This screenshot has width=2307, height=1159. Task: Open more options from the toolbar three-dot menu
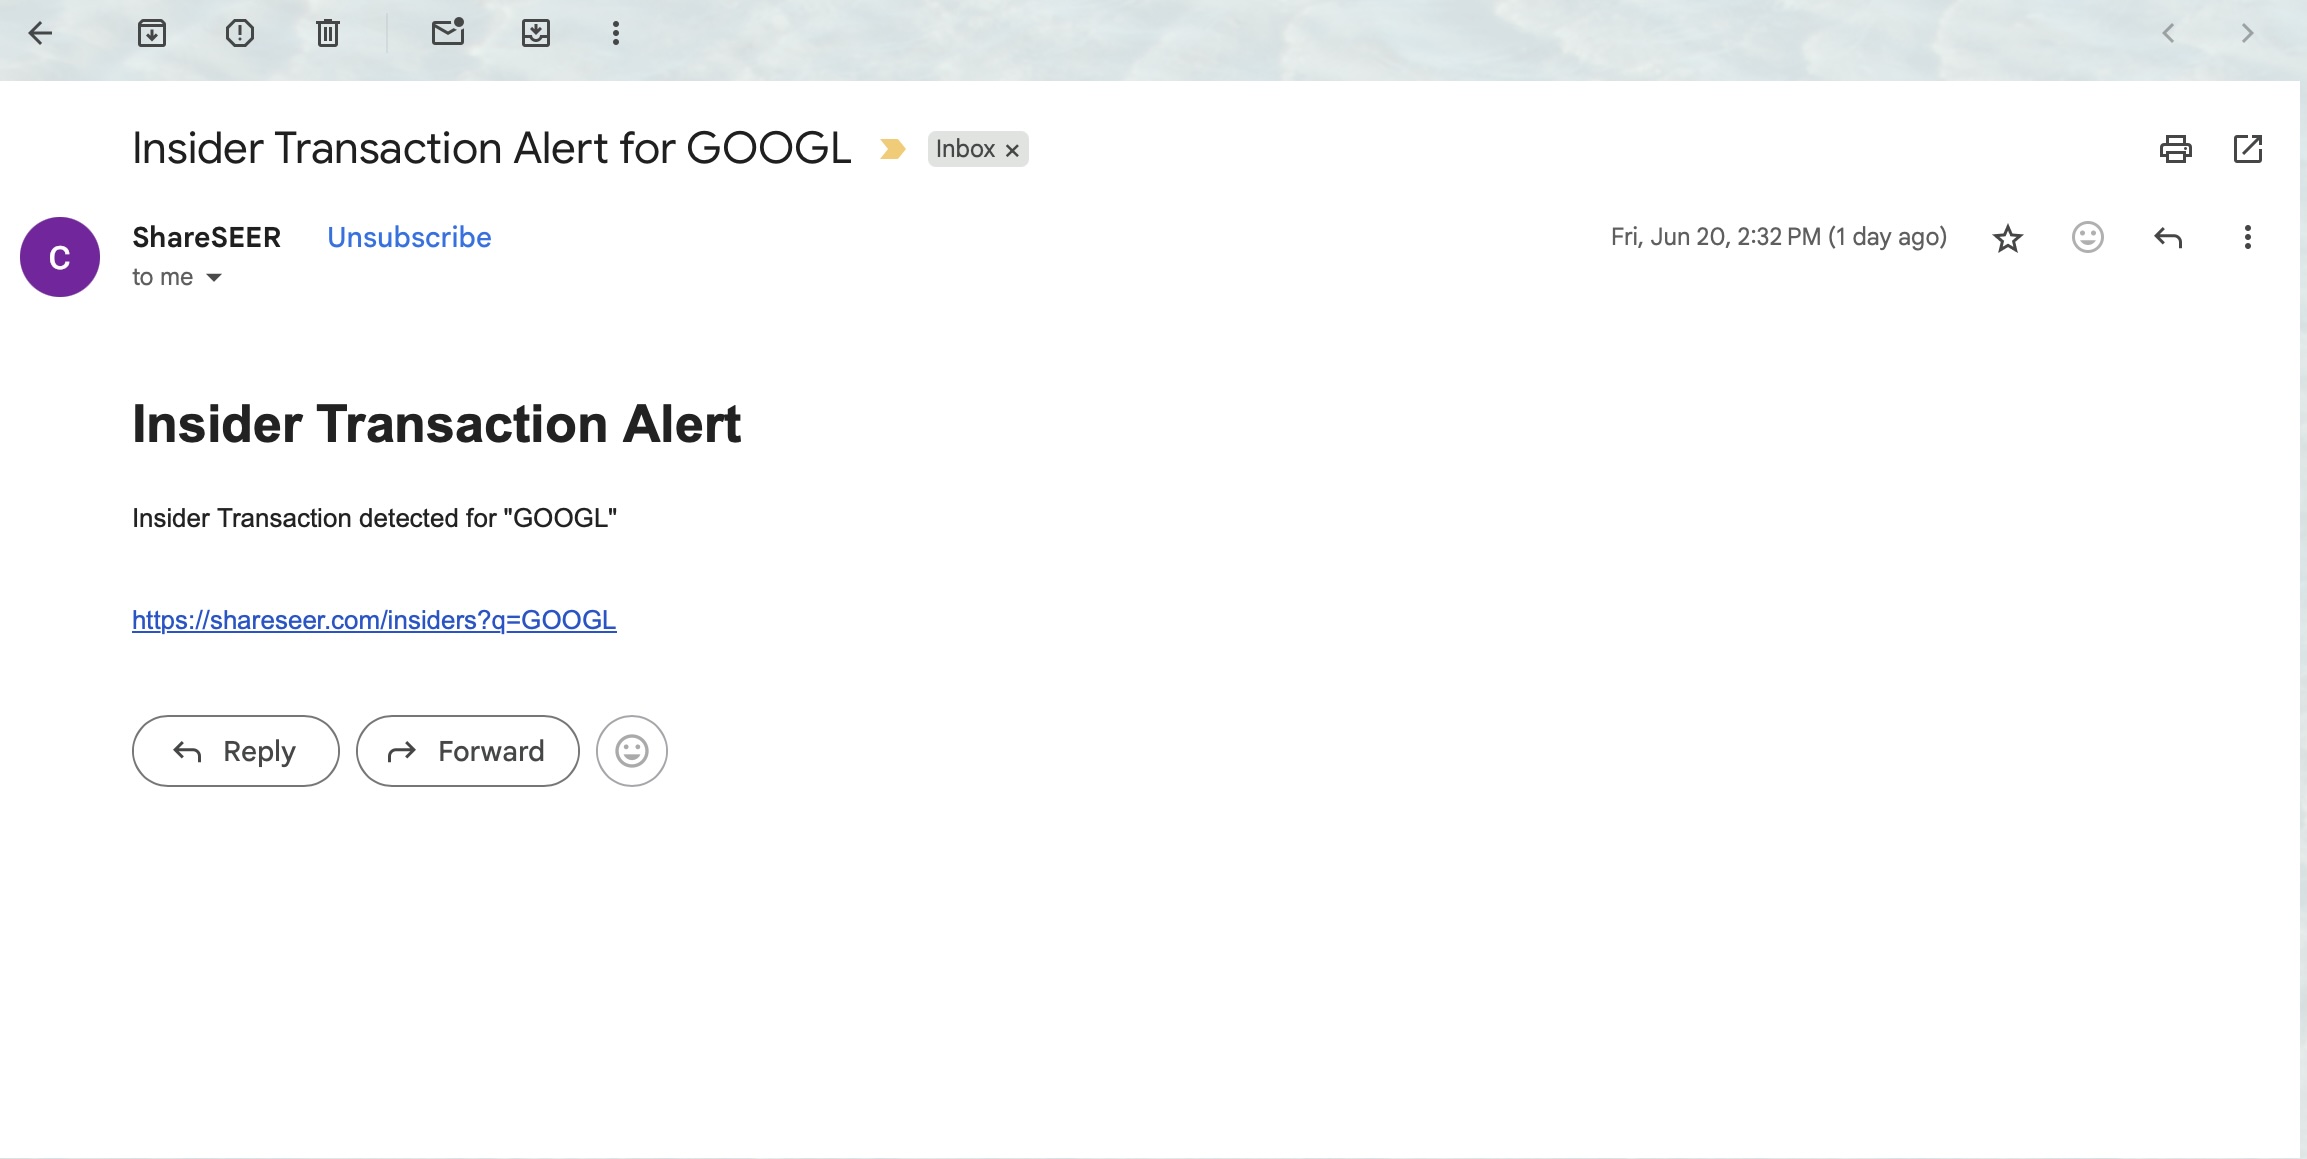click(x=615, y=33)
